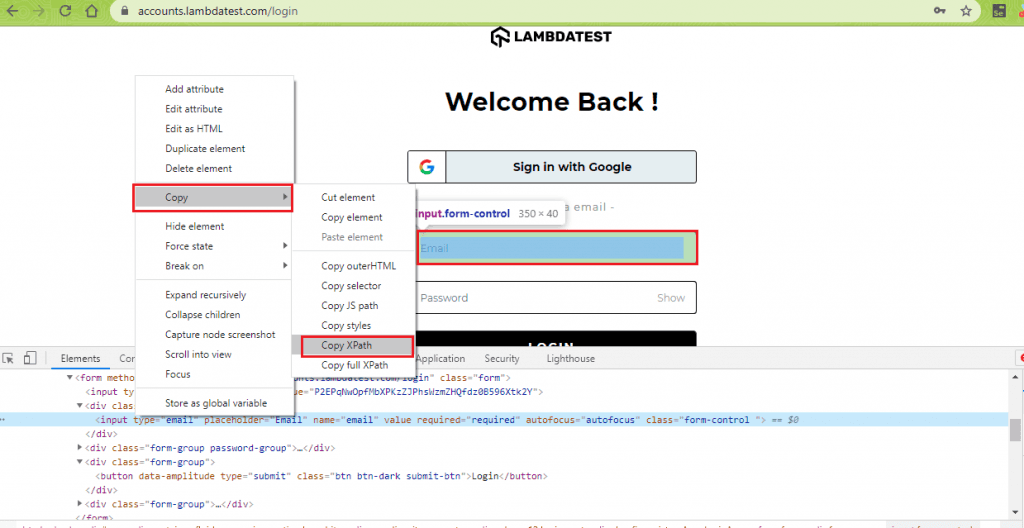Expand the Force state submenu
Screen dimensions: 1024x528
215,246
